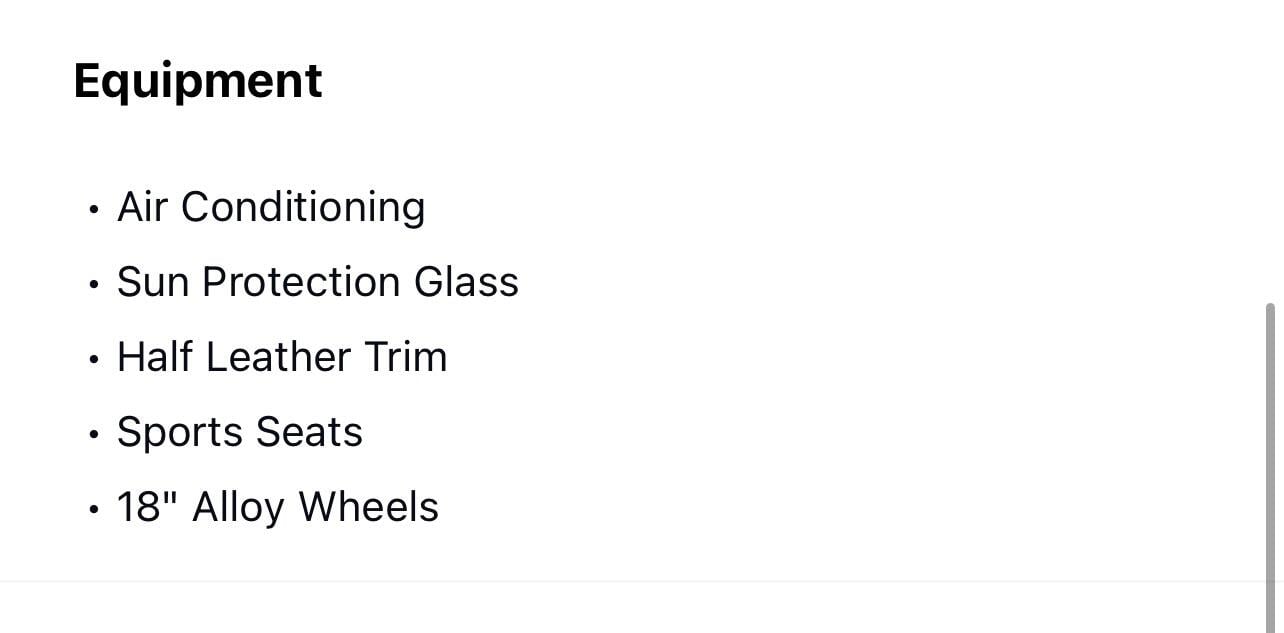The width and height of the screenshot is (1284, 633).
Task: Click the scrollbar track above the thumb
Action: coord(1271,150)
